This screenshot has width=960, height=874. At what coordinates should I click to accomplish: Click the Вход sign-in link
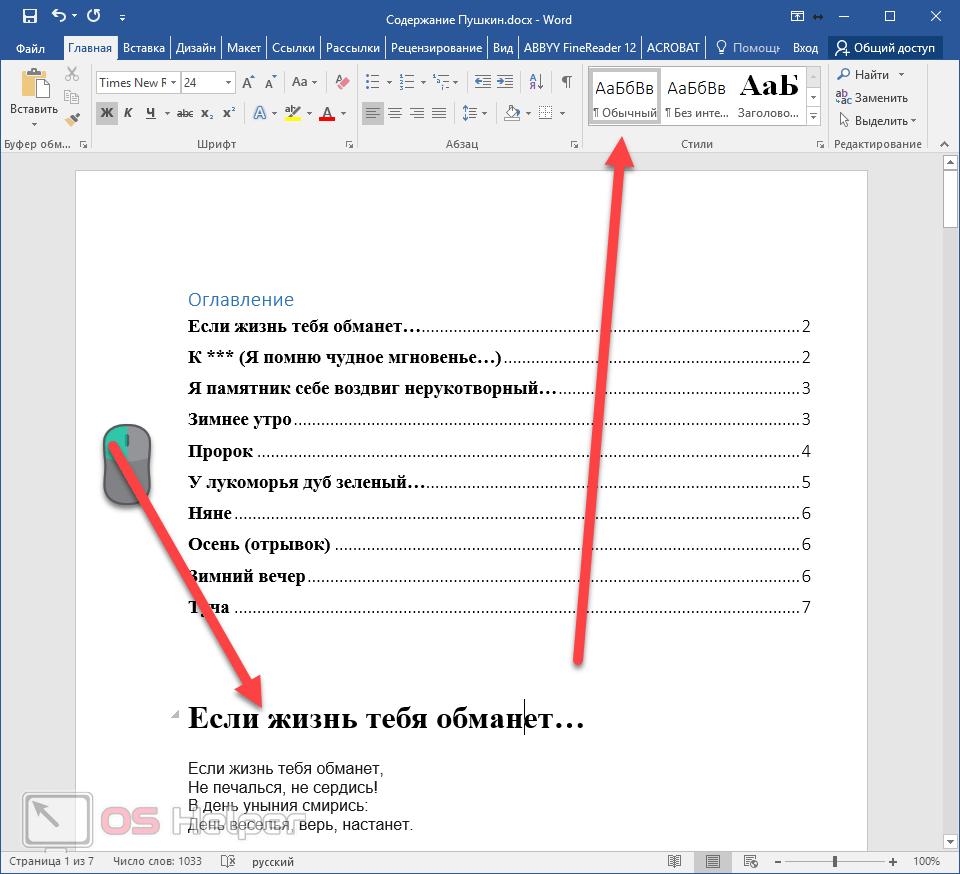coord(805,48)
